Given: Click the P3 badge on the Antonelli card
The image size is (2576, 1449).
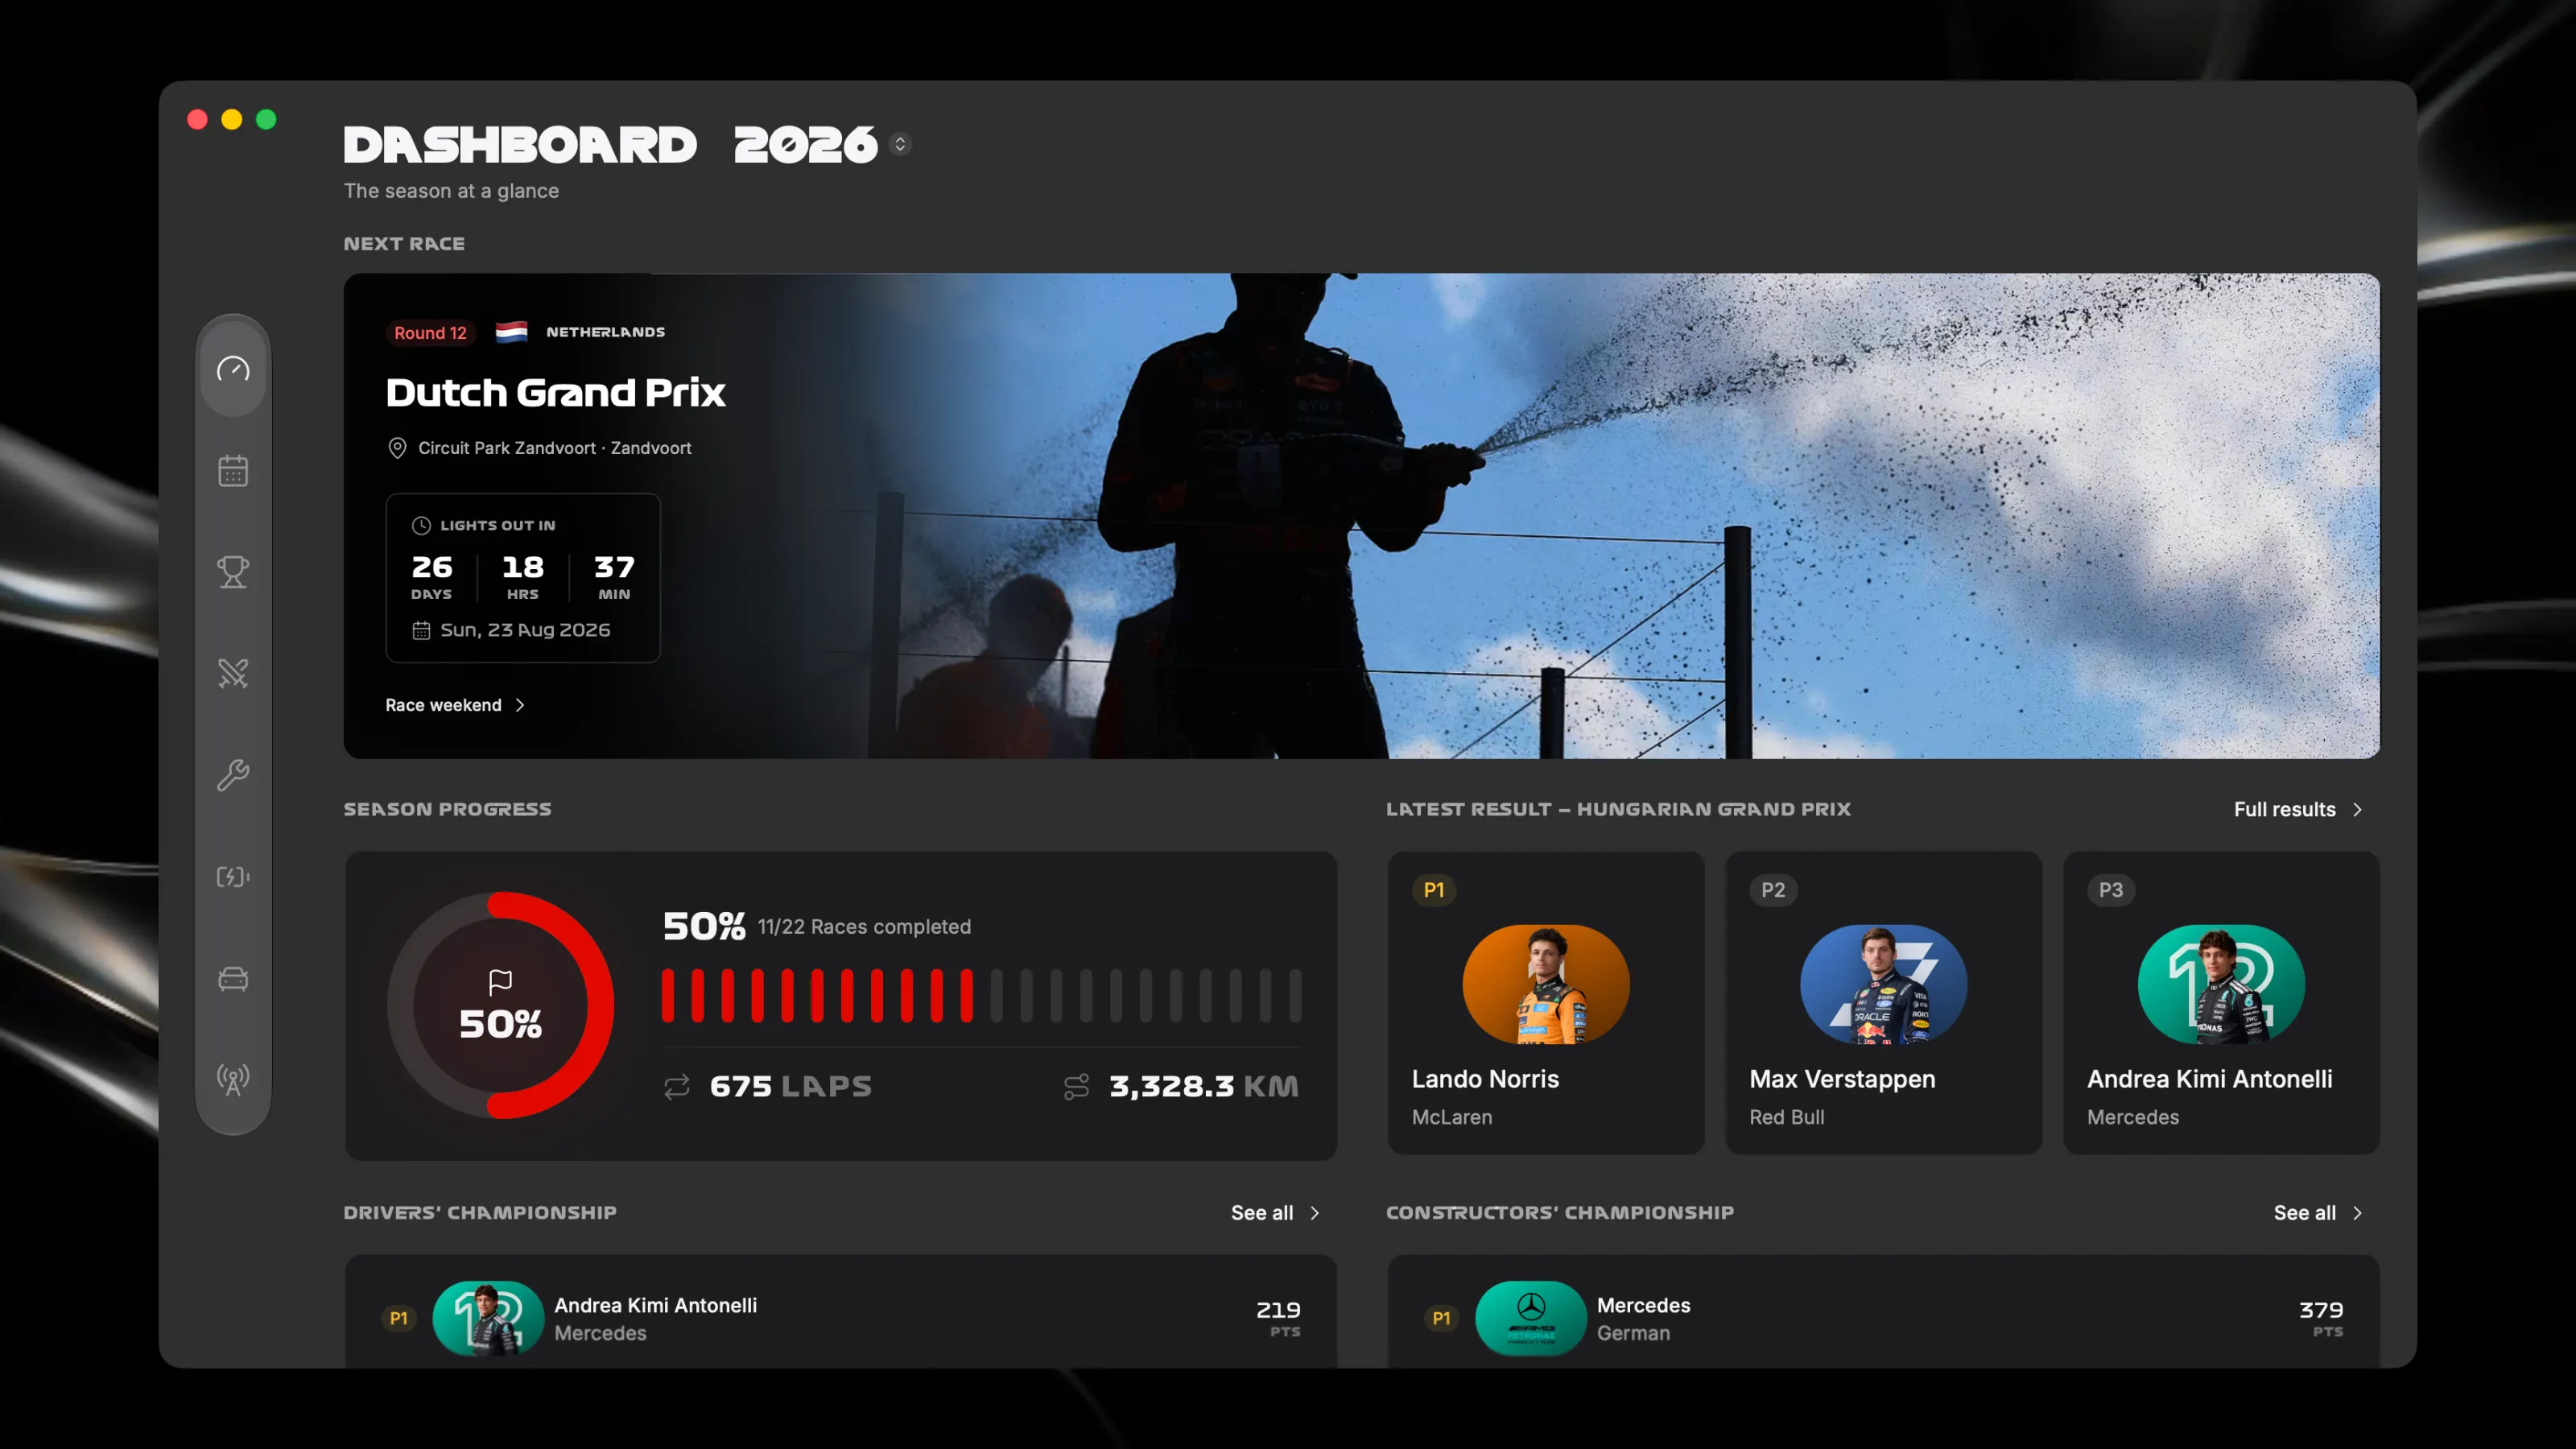Looking at the screenshot, I should 2111,890.
